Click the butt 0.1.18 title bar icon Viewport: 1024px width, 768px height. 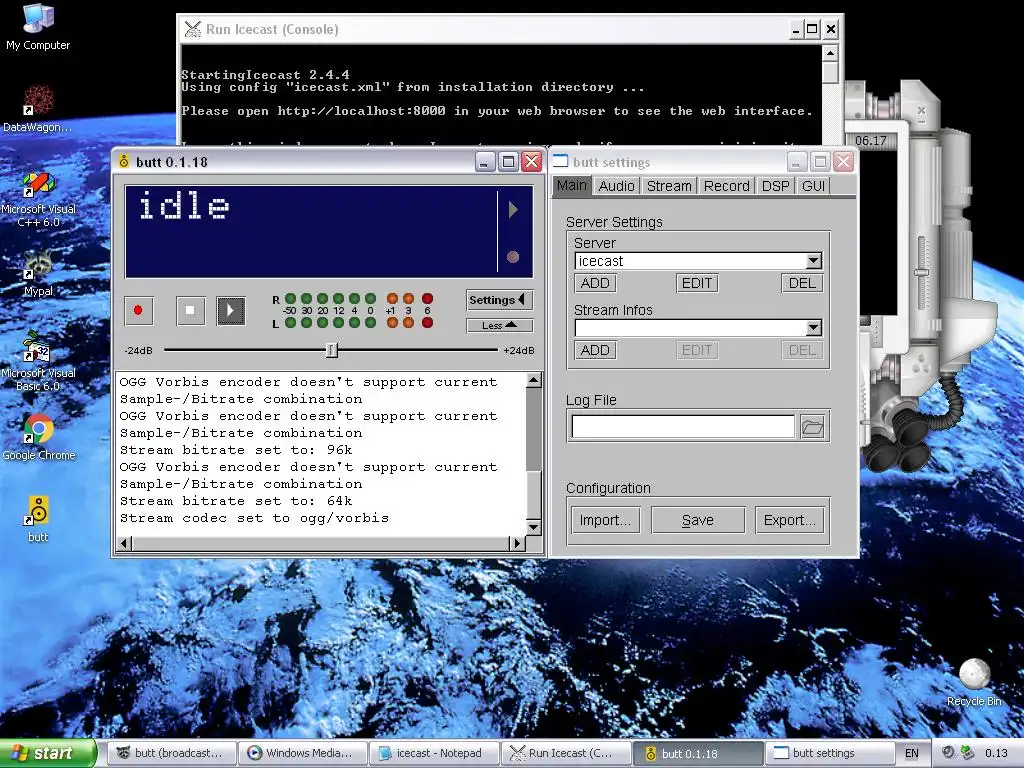[123, 161]
